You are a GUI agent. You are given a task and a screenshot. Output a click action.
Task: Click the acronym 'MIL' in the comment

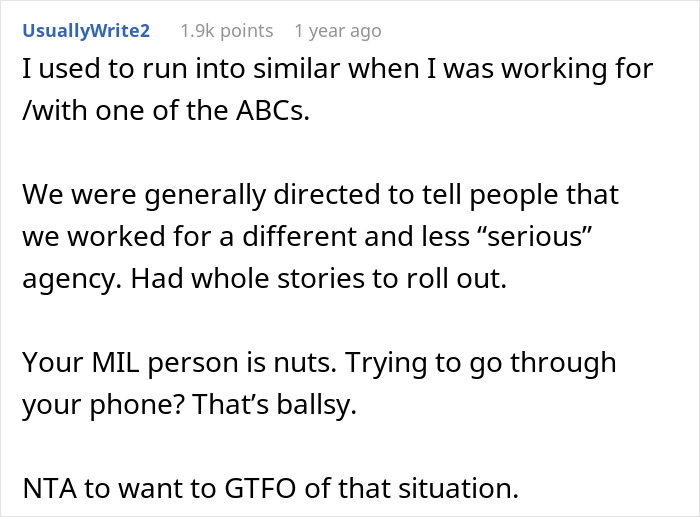click(x=115, y=362)
